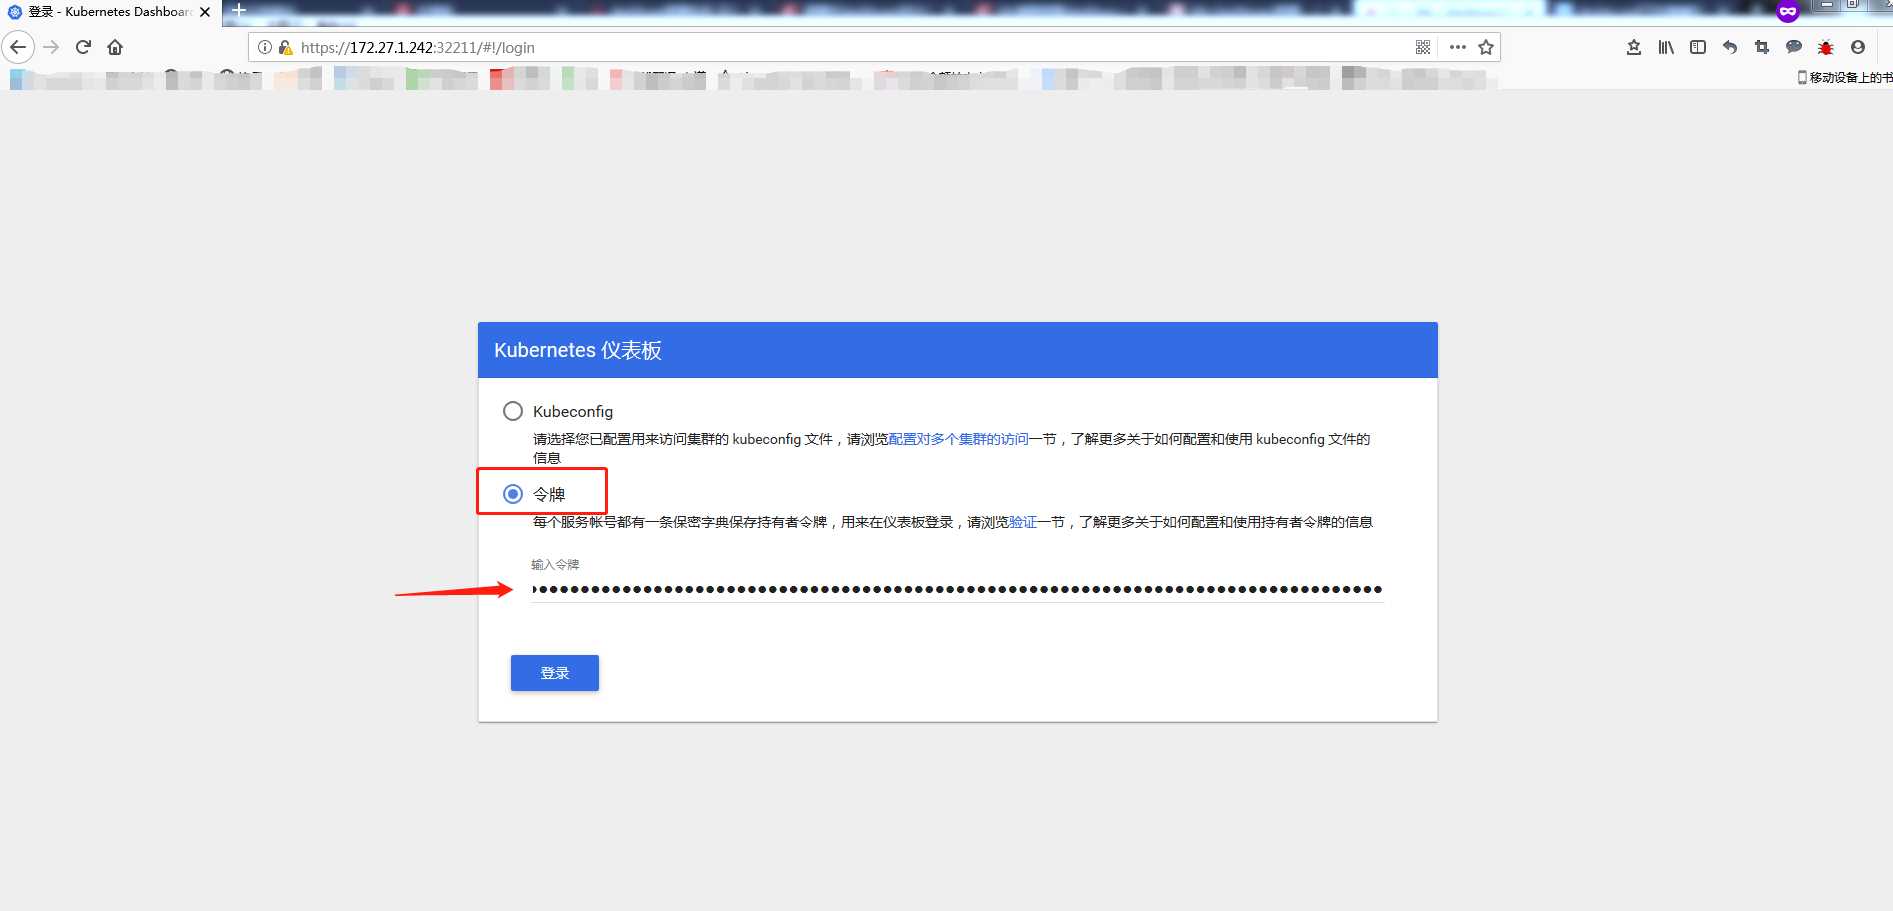
Task: Open the 配置对多个集群的访问 link
Action: [958, 439]
